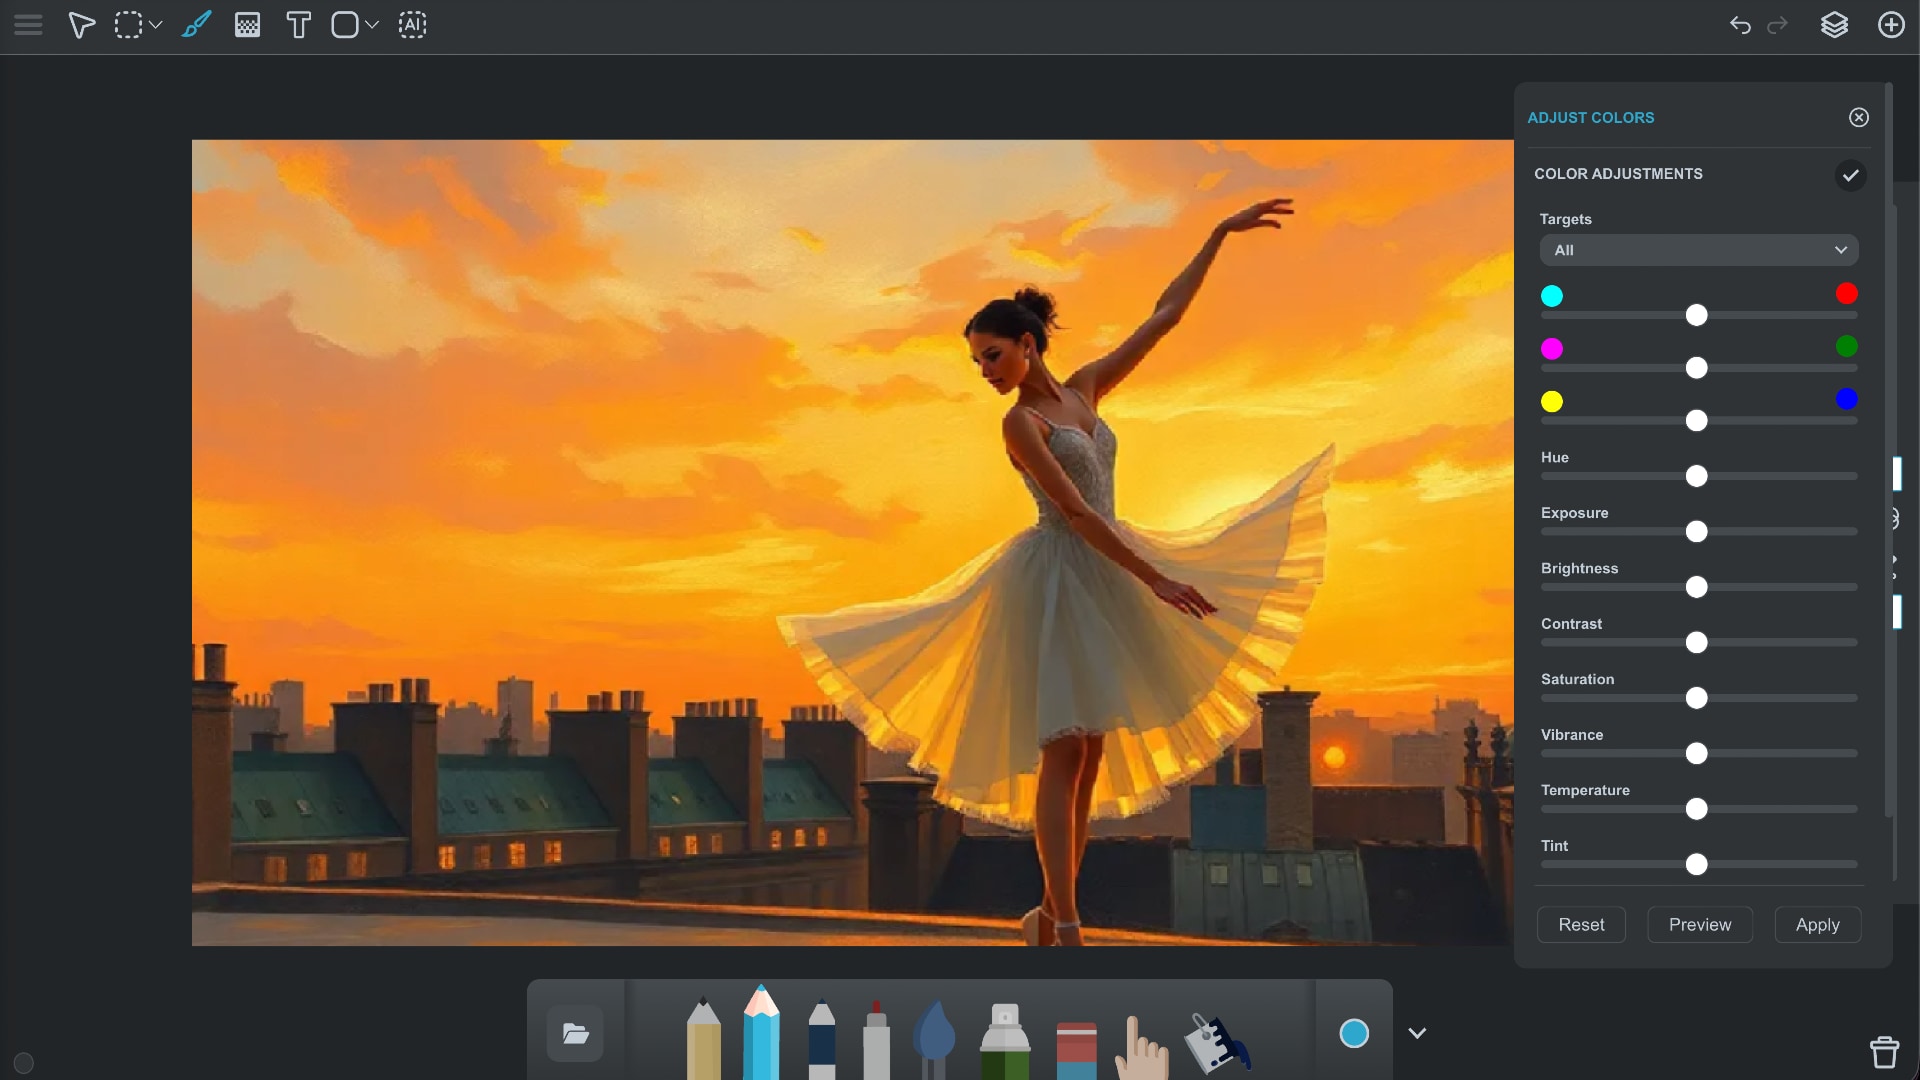Click the Saturation slider handle
The image size is (1920, 1080).
pyautogui.click(x=1697, y=699)
